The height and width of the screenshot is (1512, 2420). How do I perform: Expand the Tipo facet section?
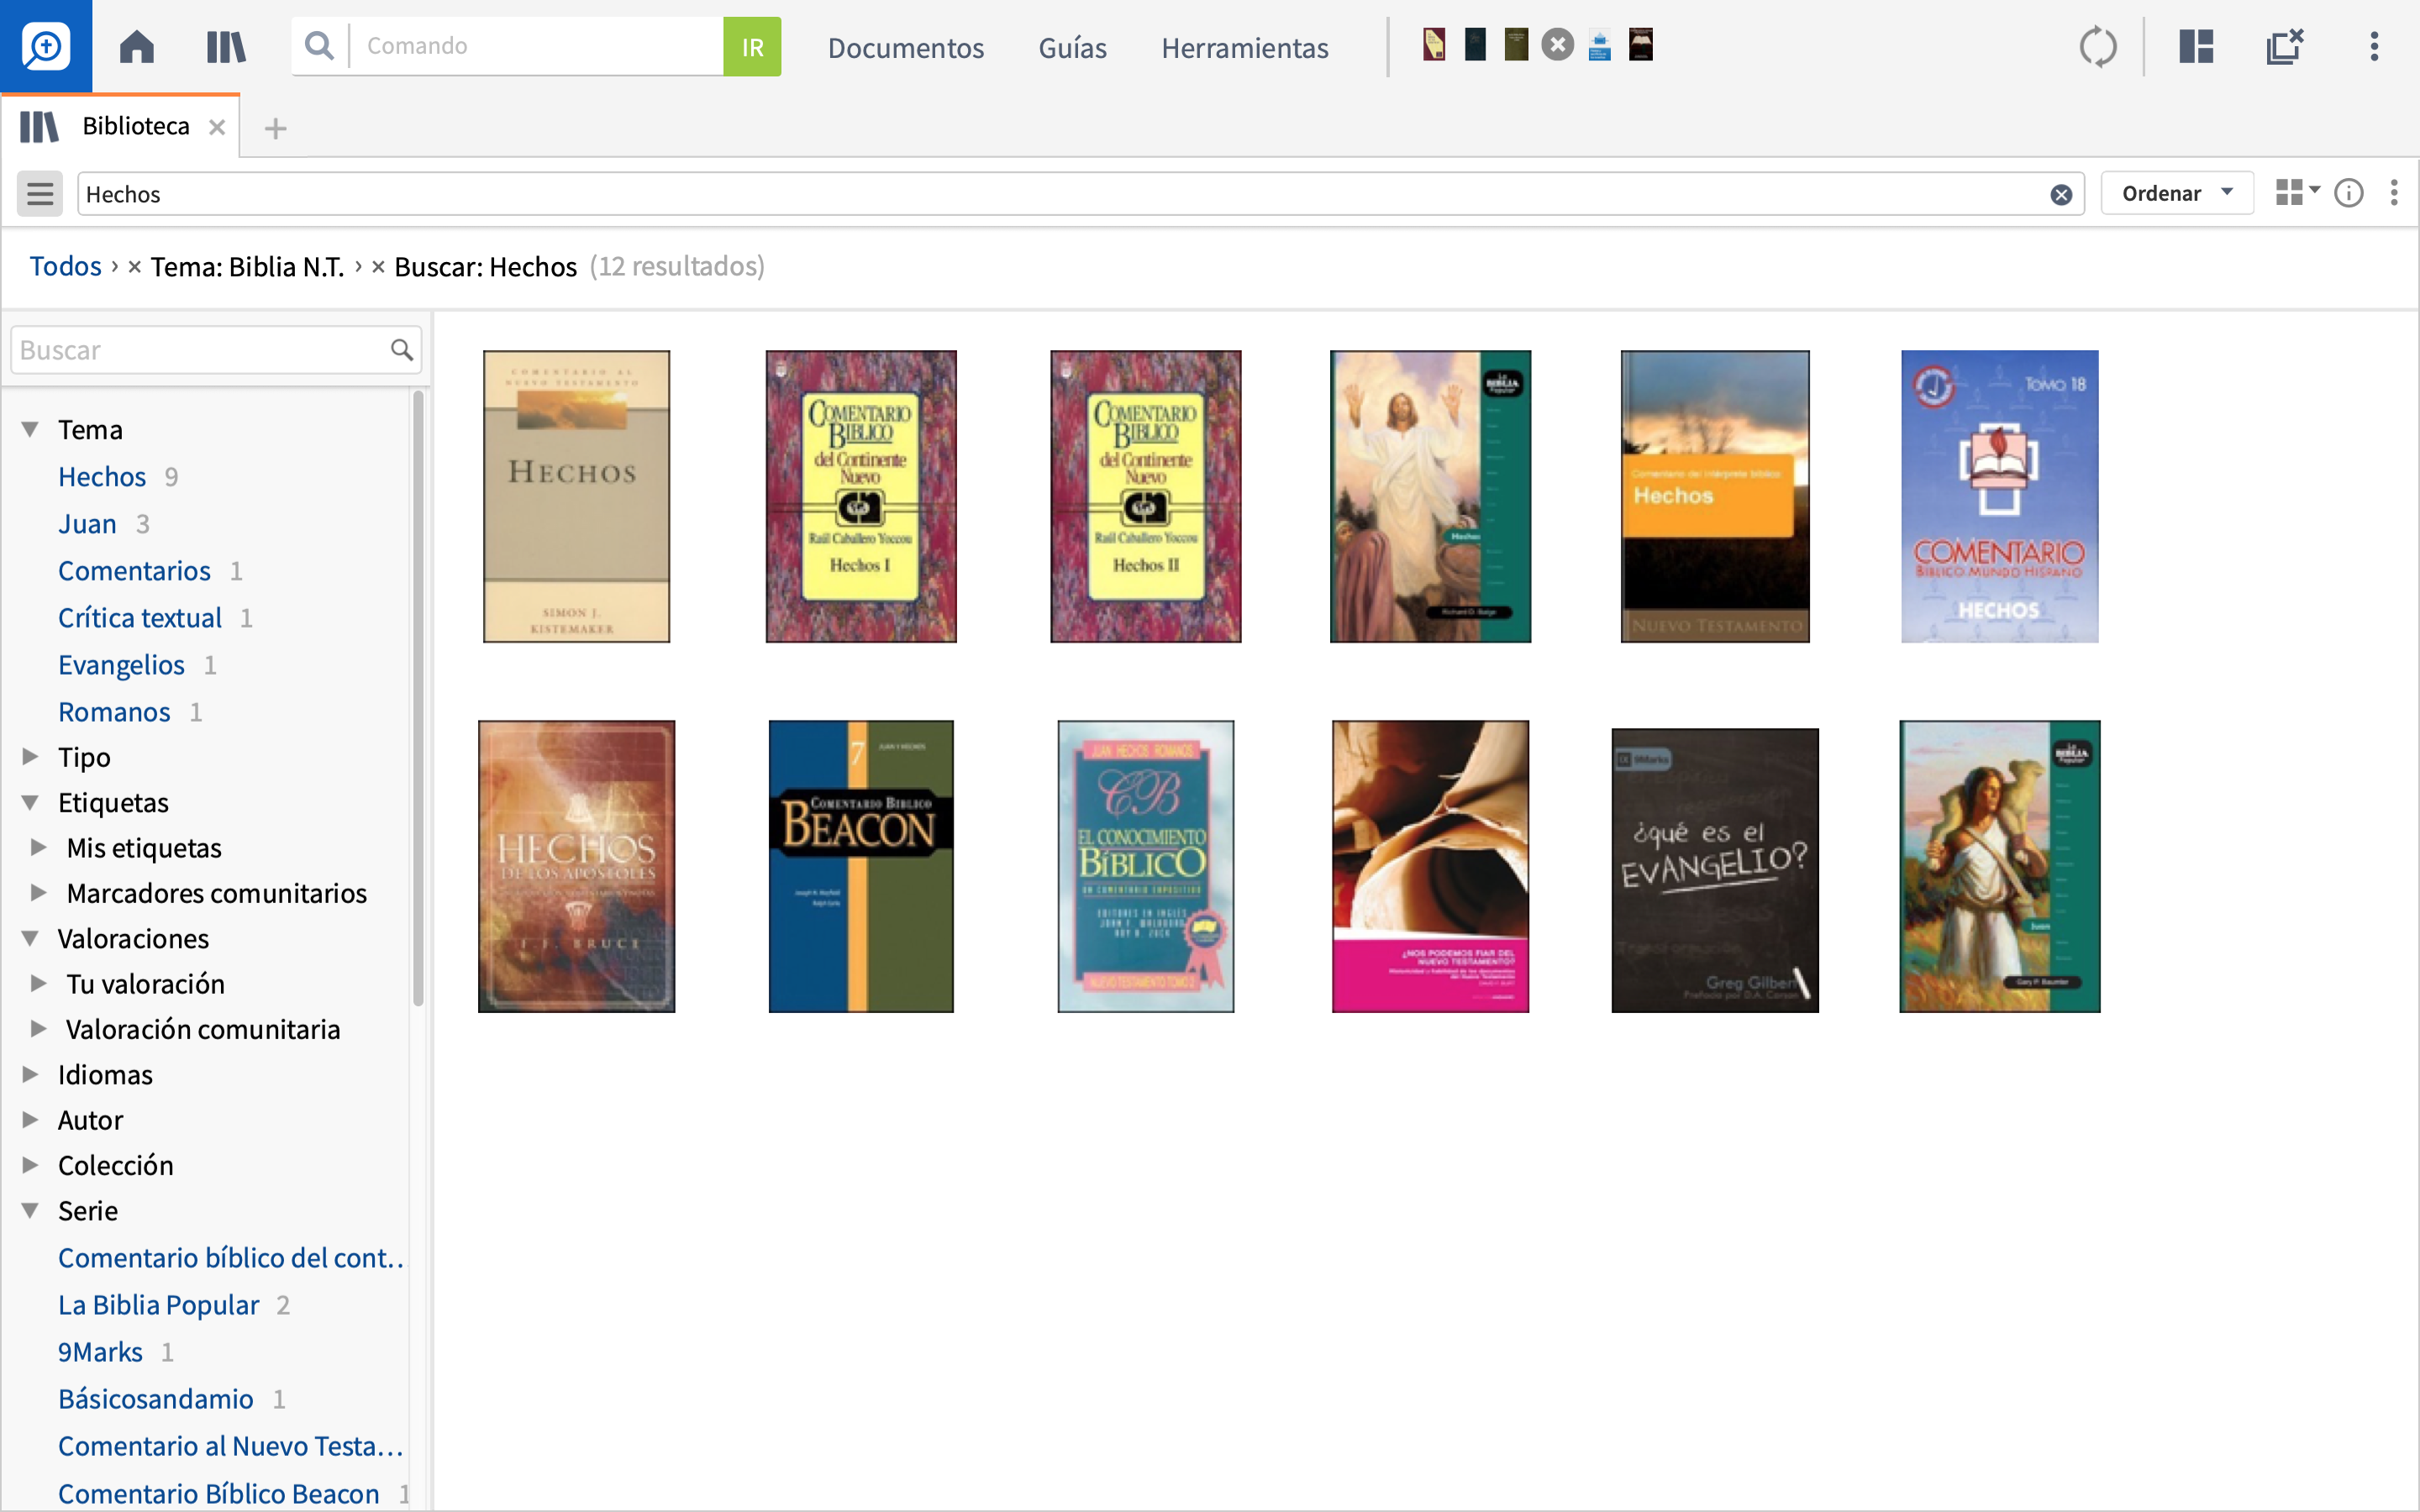[x=30, y=757]
